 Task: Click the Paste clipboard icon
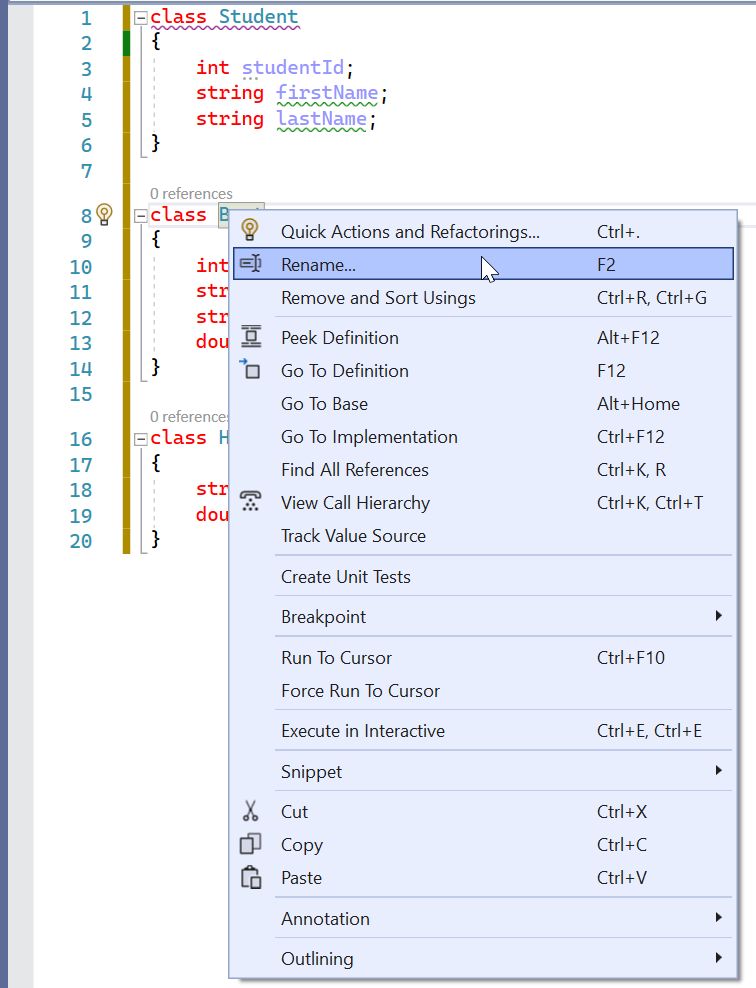coord(251,877)
